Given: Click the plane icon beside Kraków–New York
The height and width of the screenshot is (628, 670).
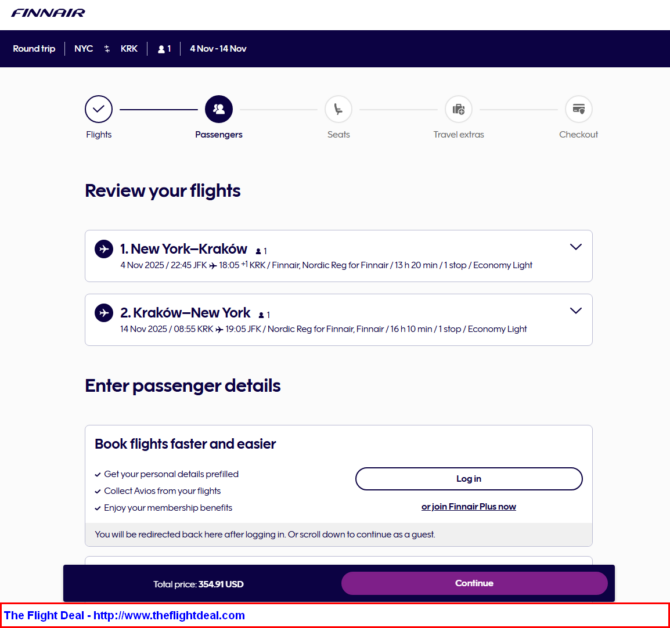Looking at the screenshot, I should (104, 313).
